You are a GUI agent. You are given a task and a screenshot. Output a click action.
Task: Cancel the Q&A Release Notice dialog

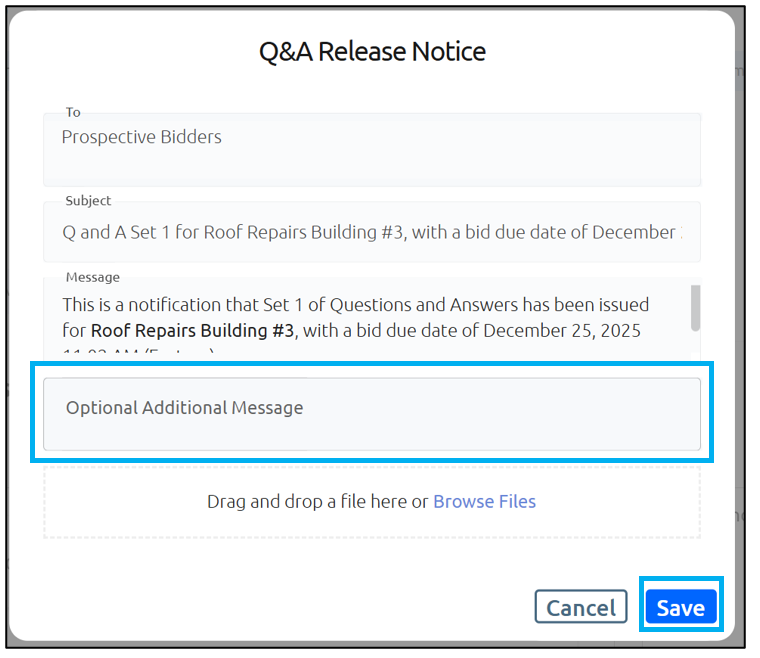[580, 607]
